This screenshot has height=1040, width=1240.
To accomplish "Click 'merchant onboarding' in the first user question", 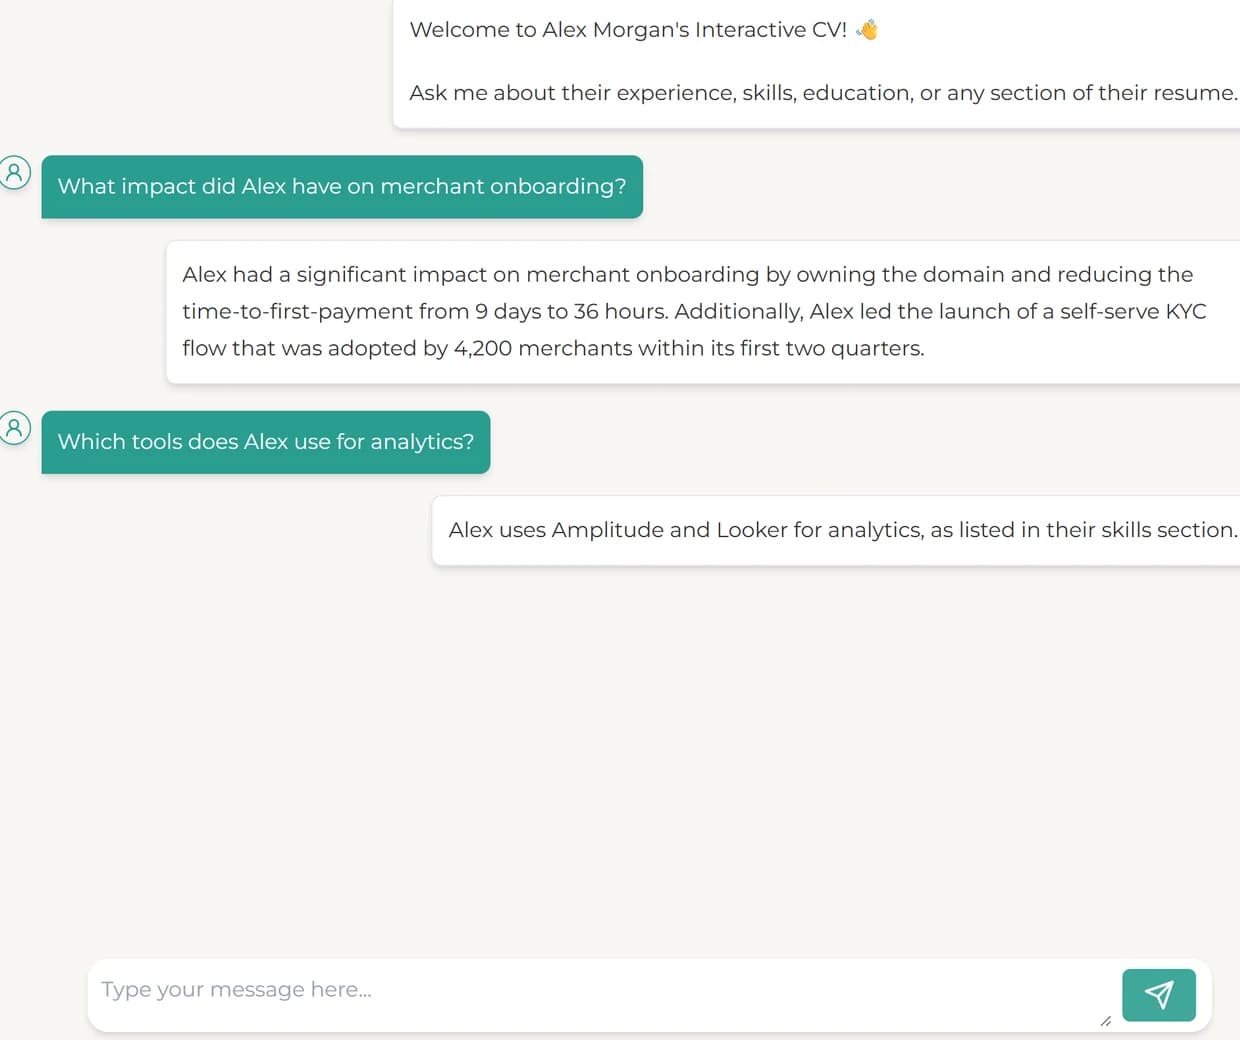I will 503,186.
